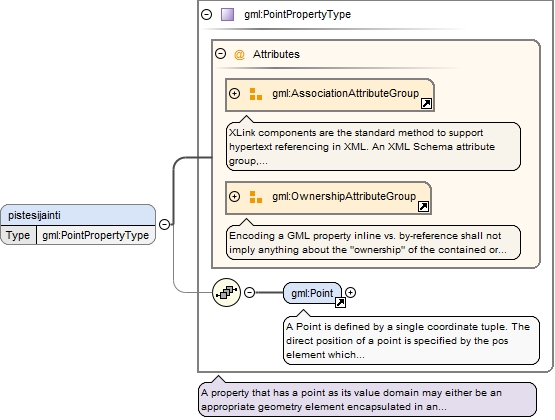The image size is (555, 420).
Task: Collapse the pistesijainti element children
Action: [164, 224]
